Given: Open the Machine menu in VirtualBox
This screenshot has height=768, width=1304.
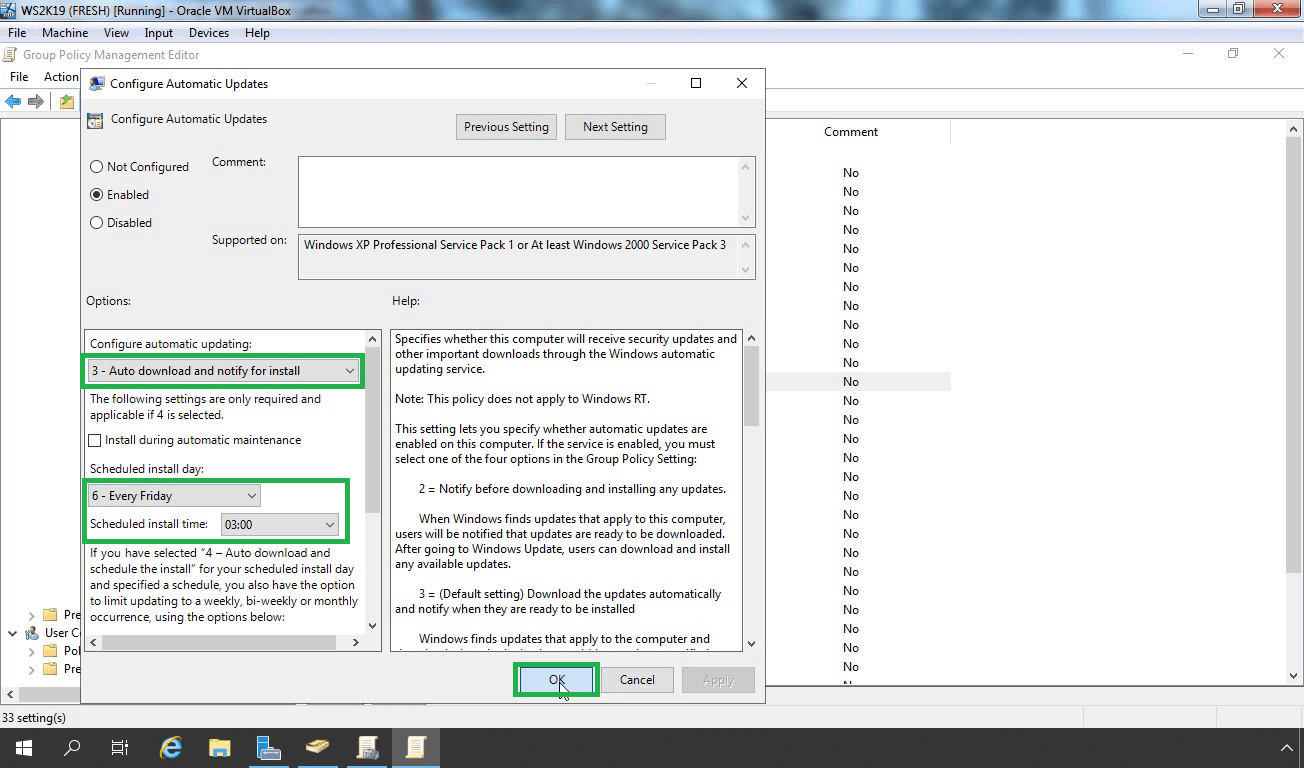Looking at the screenshot, I should pyautogui.click(x=65, y=33).
